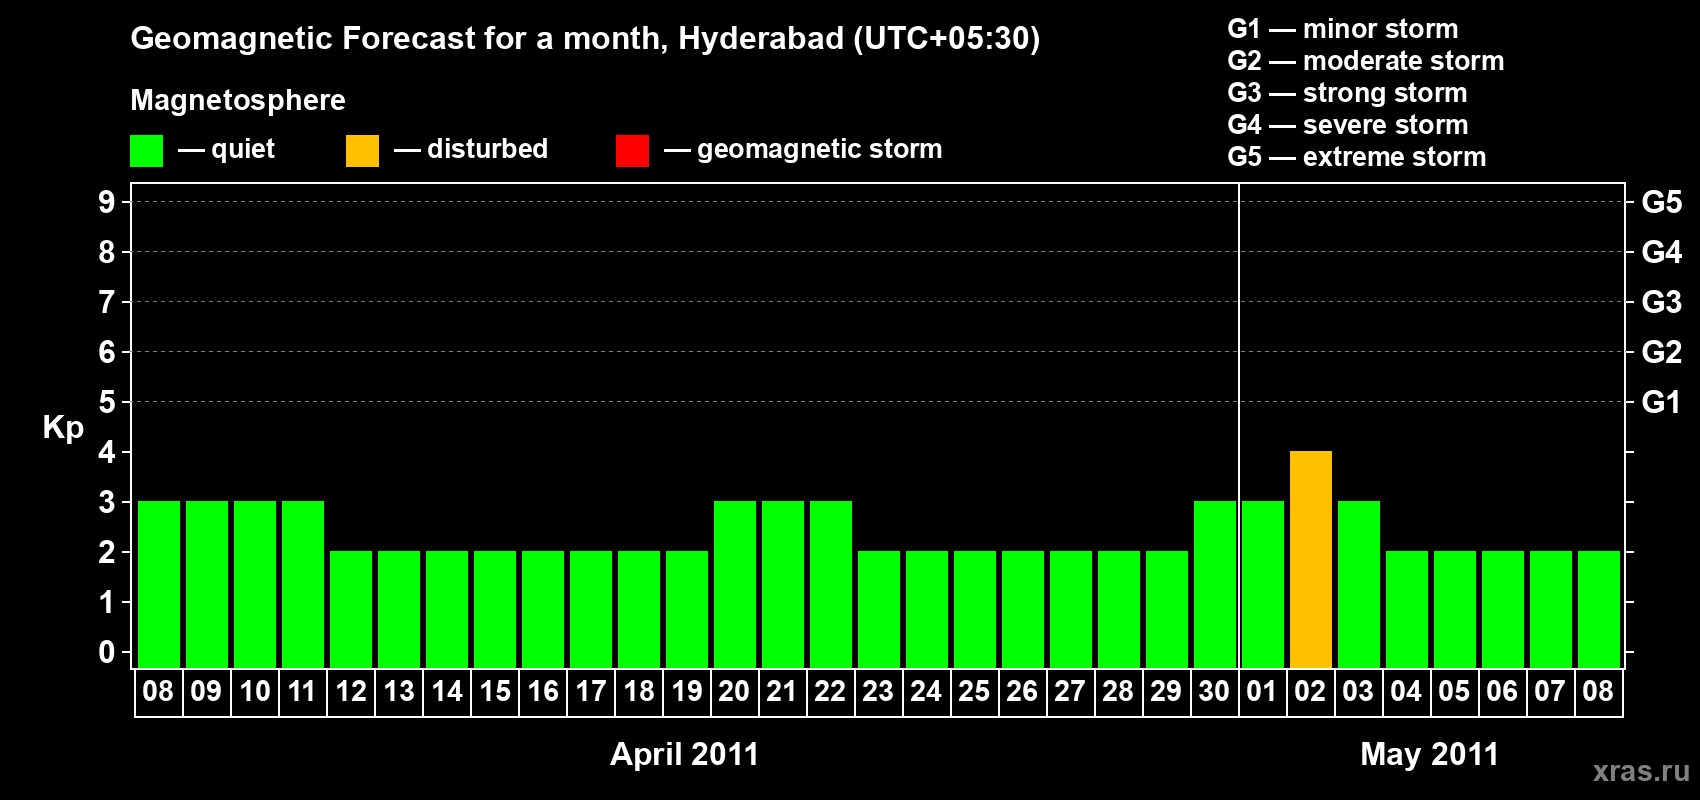
Task: Click date cell 26 under April
Action: [x=1023, y=692]
